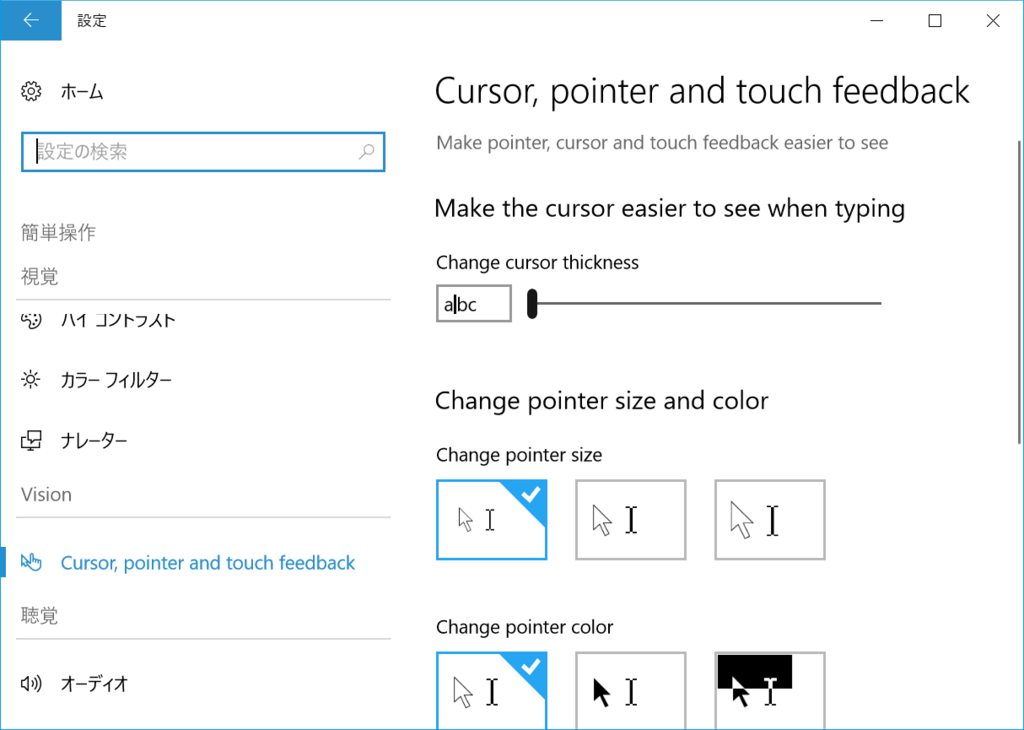Click the cursor and pointer hand icon
The image size is (1024, 730).
[31, 563]
